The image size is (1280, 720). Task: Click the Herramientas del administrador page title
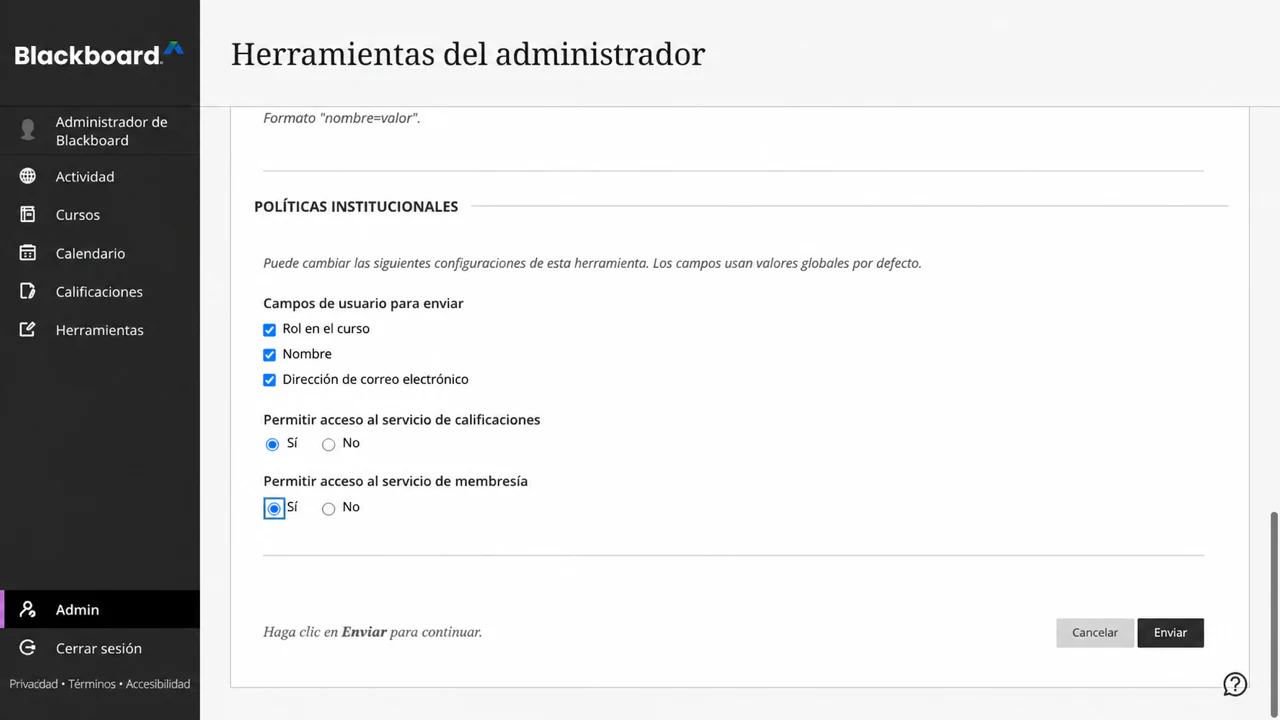(468, 54)
